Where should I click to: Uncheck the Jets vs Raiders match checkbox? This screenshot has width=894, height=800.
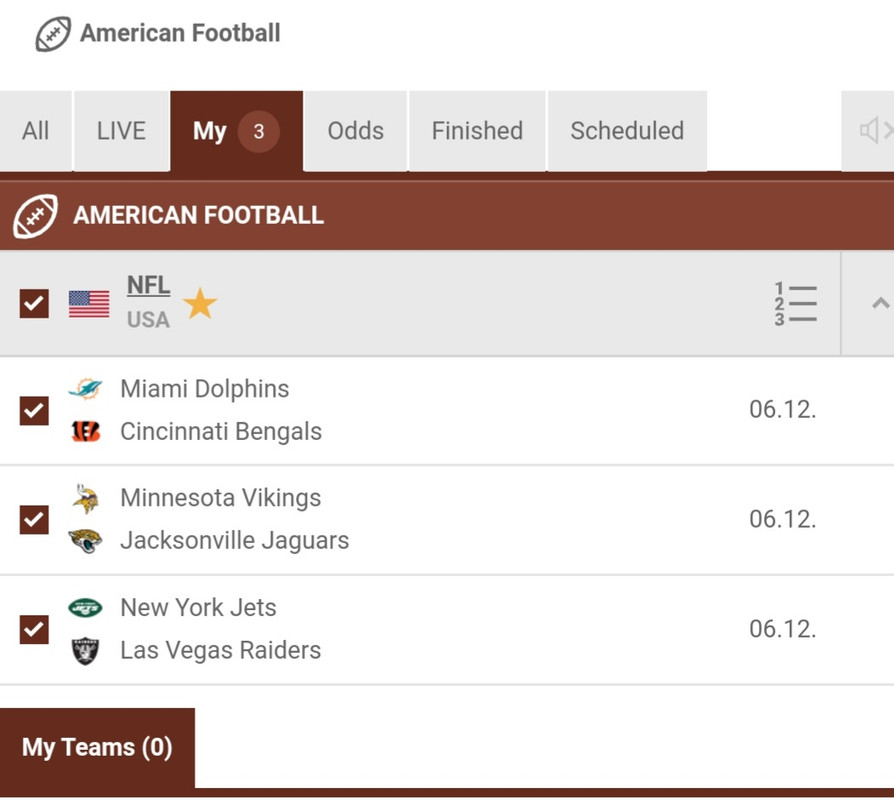(x=34, y=629)
